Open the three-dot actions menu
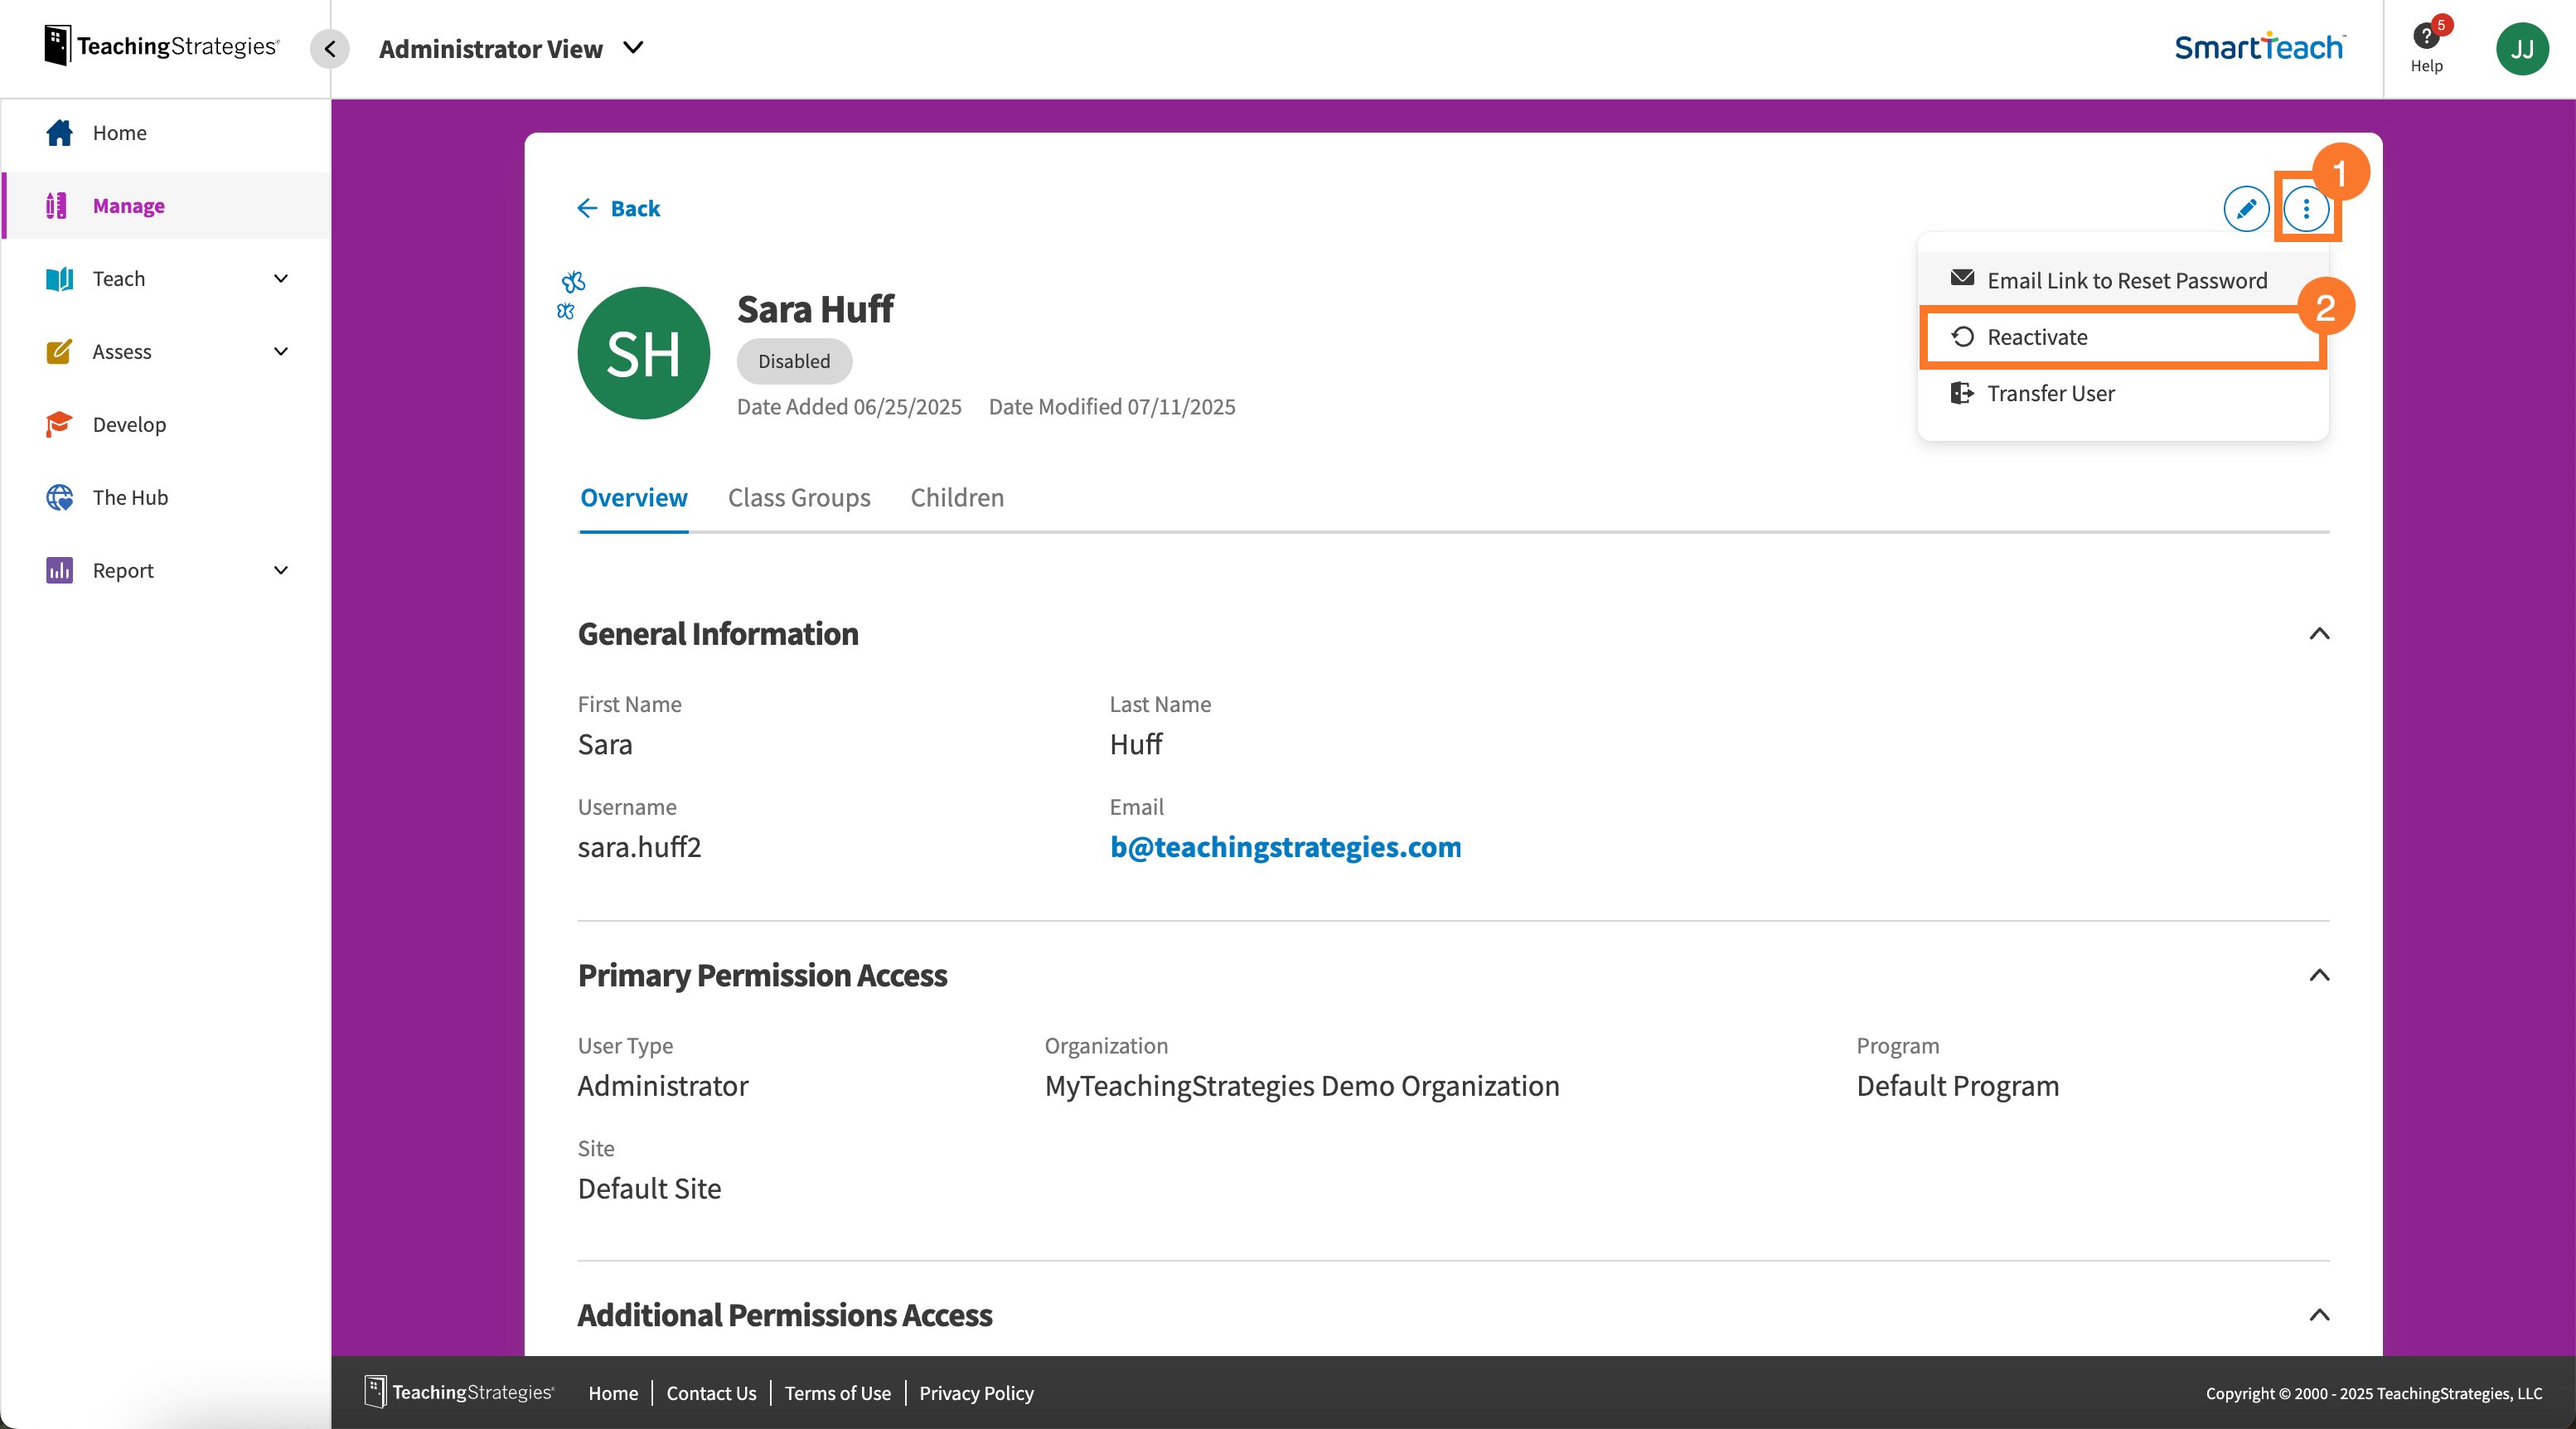2576x1429 pixels. 2308,210
